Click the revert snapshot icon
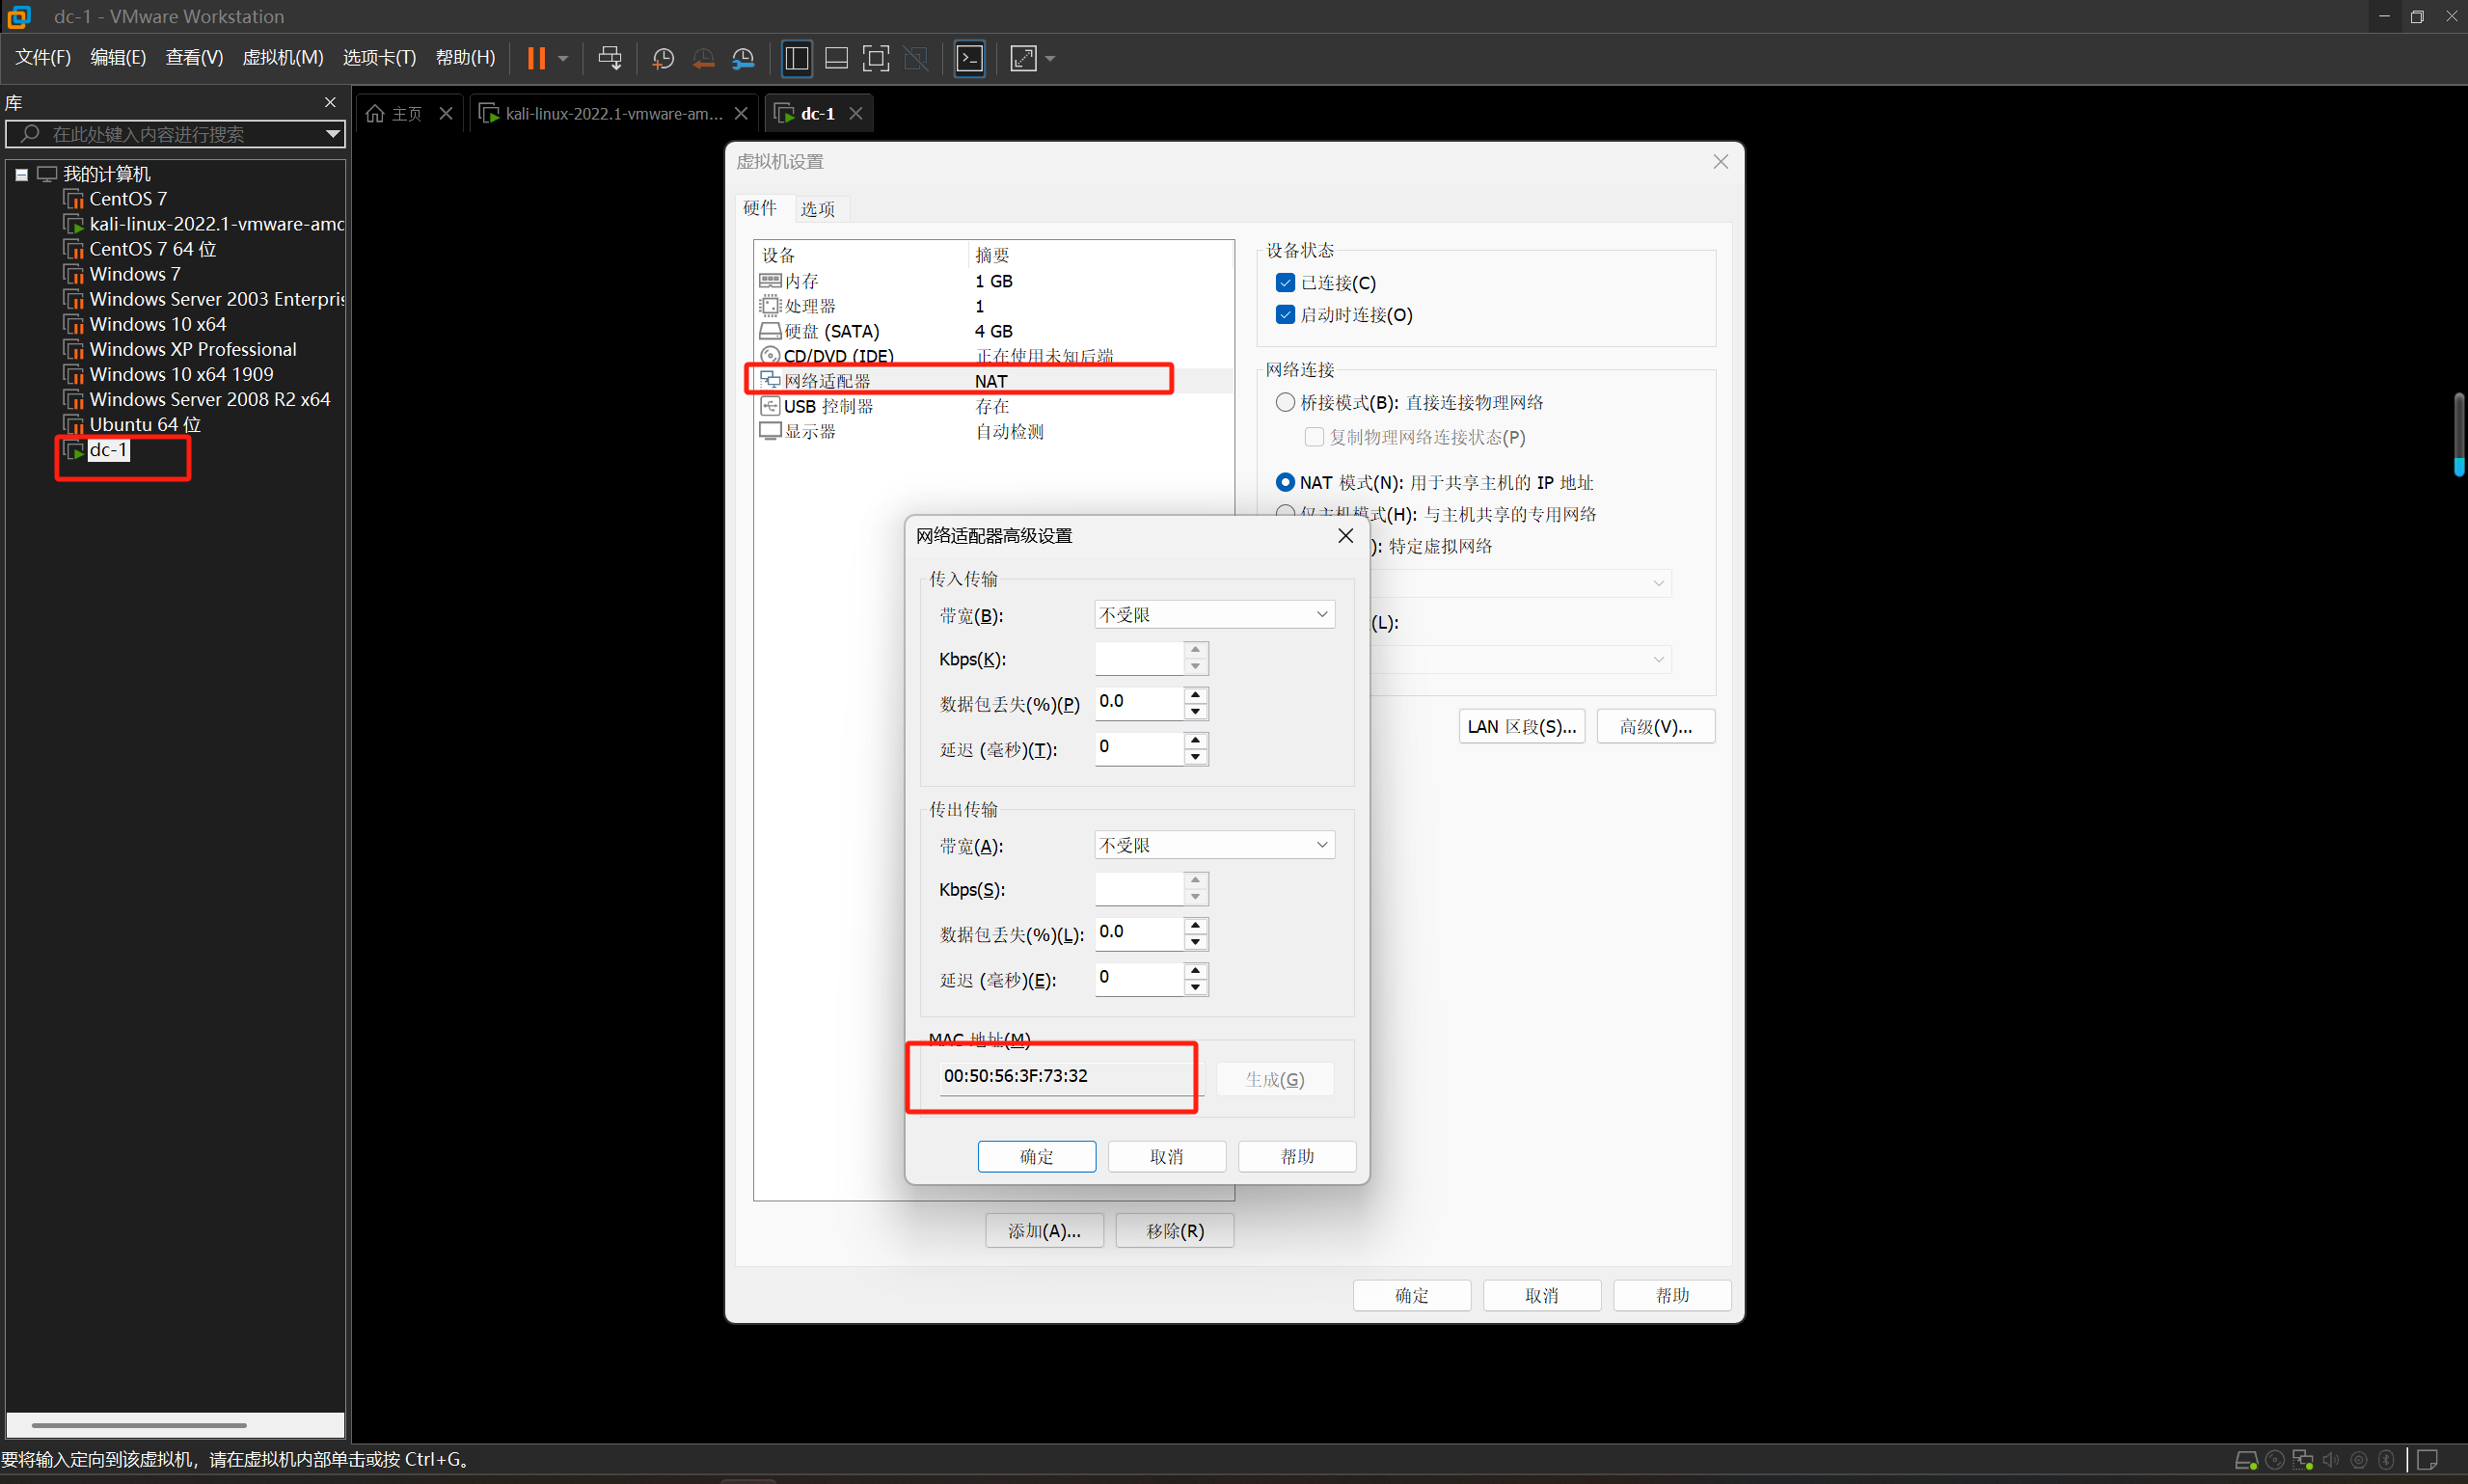This screenshot has height=1484, width=2468. click(703, 58)
